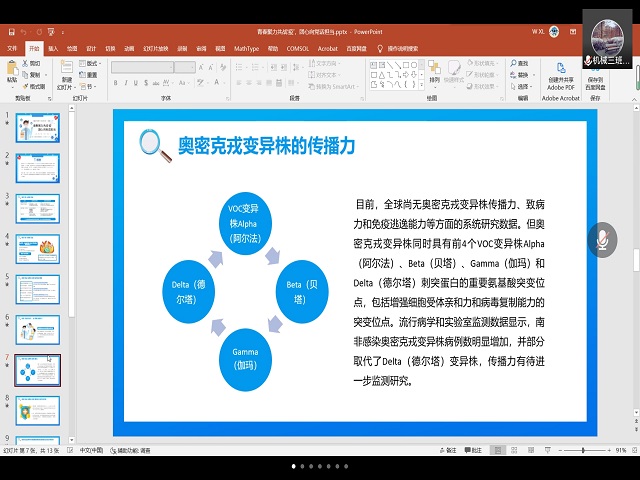Expand the font size dropdown

[x=190, y=67]
